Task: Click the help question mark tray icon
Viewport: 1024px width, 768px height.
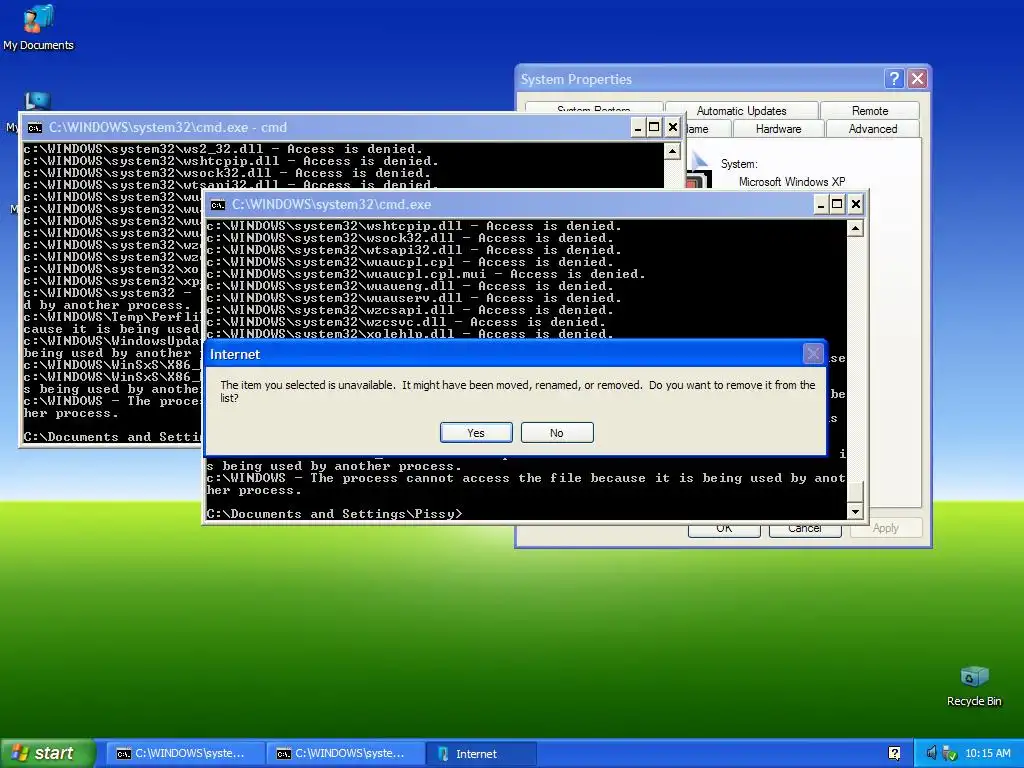Action: point(894,753)
